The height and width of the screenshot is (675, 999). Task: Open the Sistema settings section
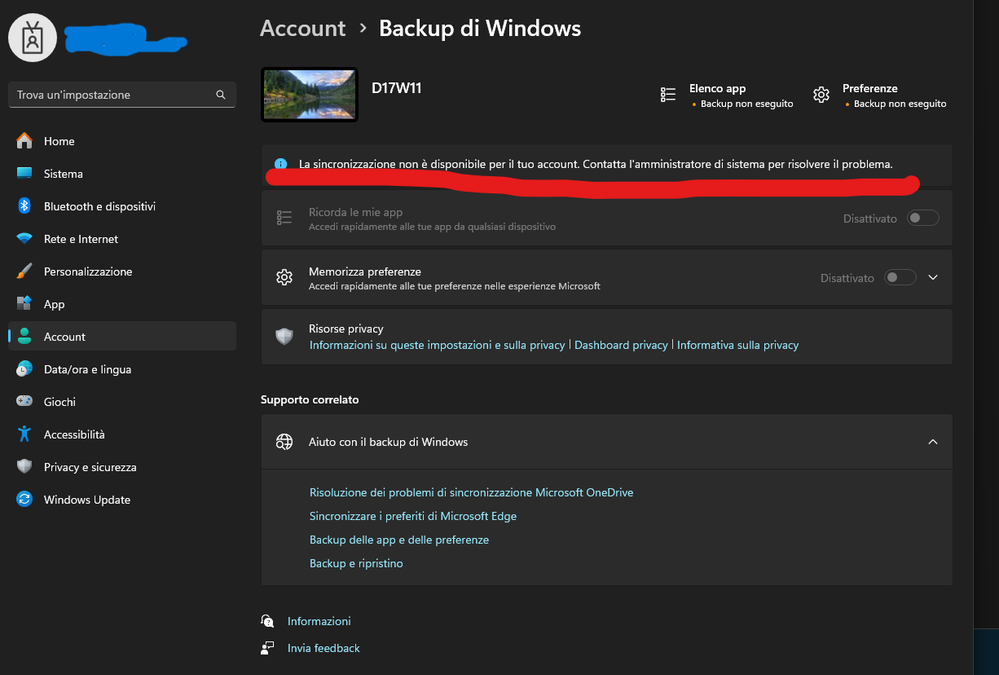[63, 174]
